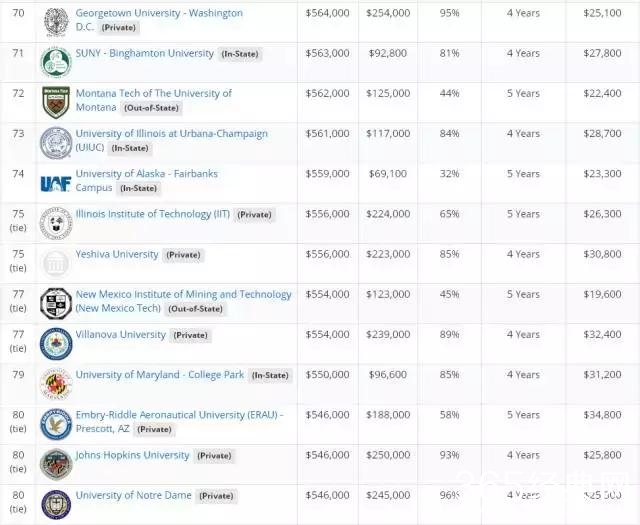Click the Embry-Riddle eagle logo
The image size is (640, 525).
coord(55,424)
